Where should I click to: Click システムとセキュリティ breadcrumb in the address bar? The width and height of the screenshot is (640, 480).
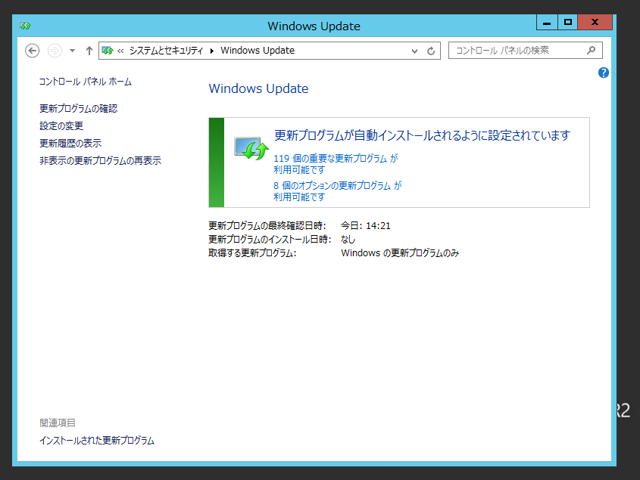point(166,51)
